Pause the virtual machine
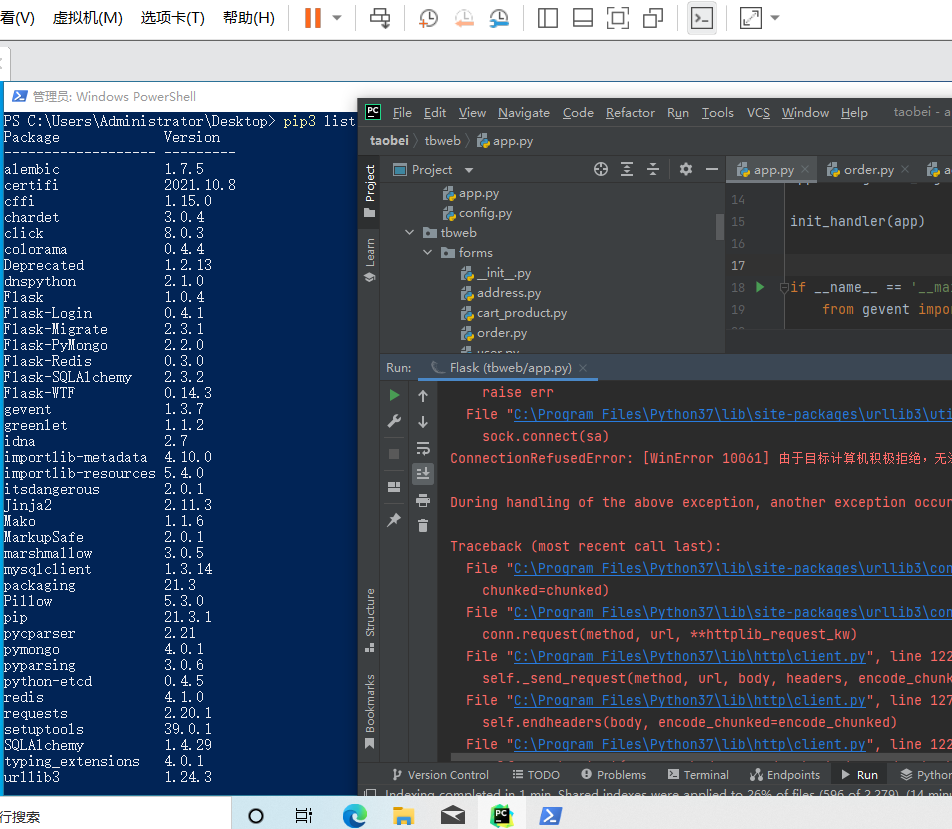Viewport: 952px width, 829px height. click(x=313, y=18)
